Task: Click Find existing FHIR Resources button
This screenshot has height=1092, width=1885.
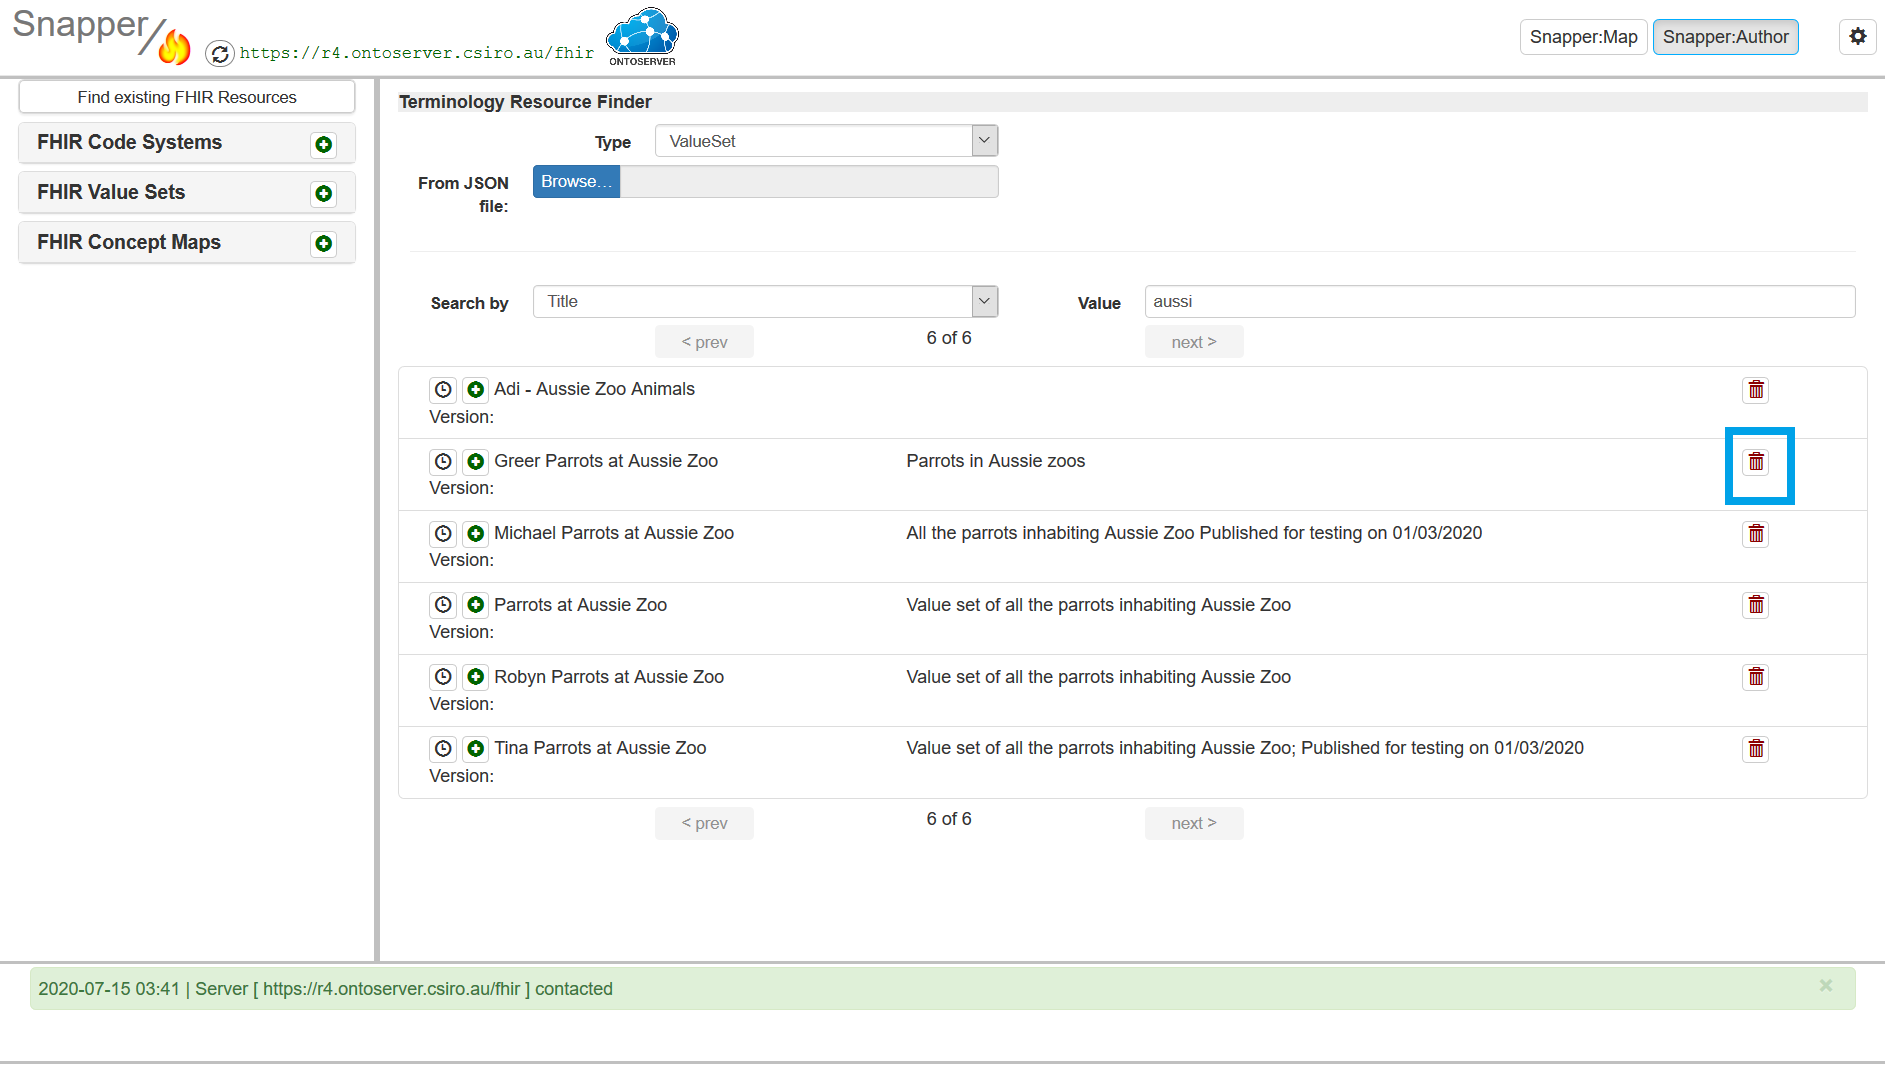Action: [x=187, y=97]
